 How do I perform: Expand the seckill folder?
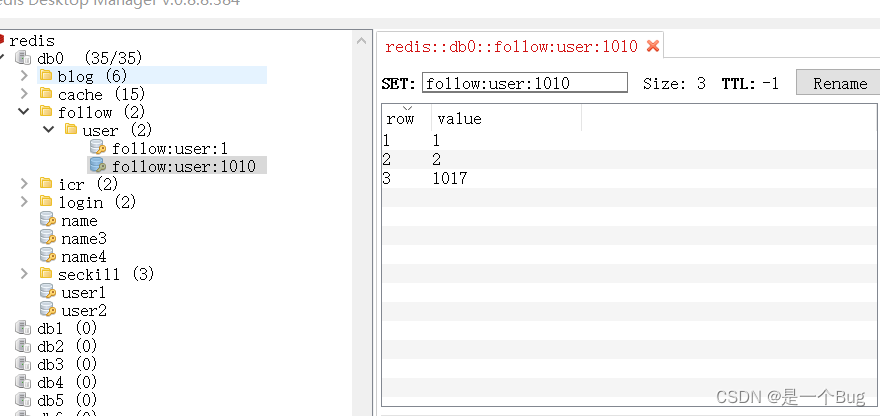[x=24, y=273]
